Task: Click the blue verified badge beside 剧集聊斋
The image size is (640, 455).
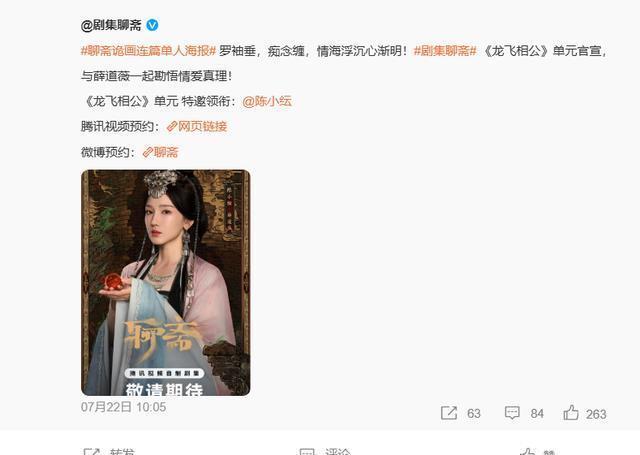Action: tap(152, 25)
